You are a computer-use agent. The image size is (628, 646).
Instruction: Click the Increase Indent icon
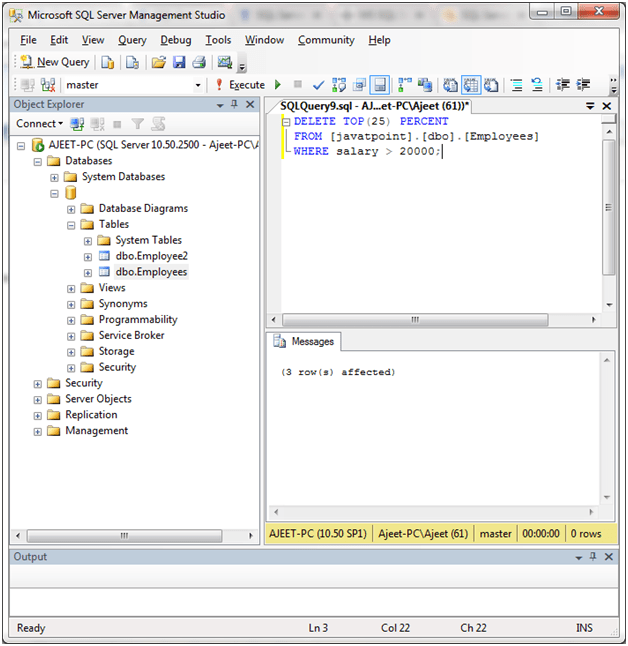[583, 85]
